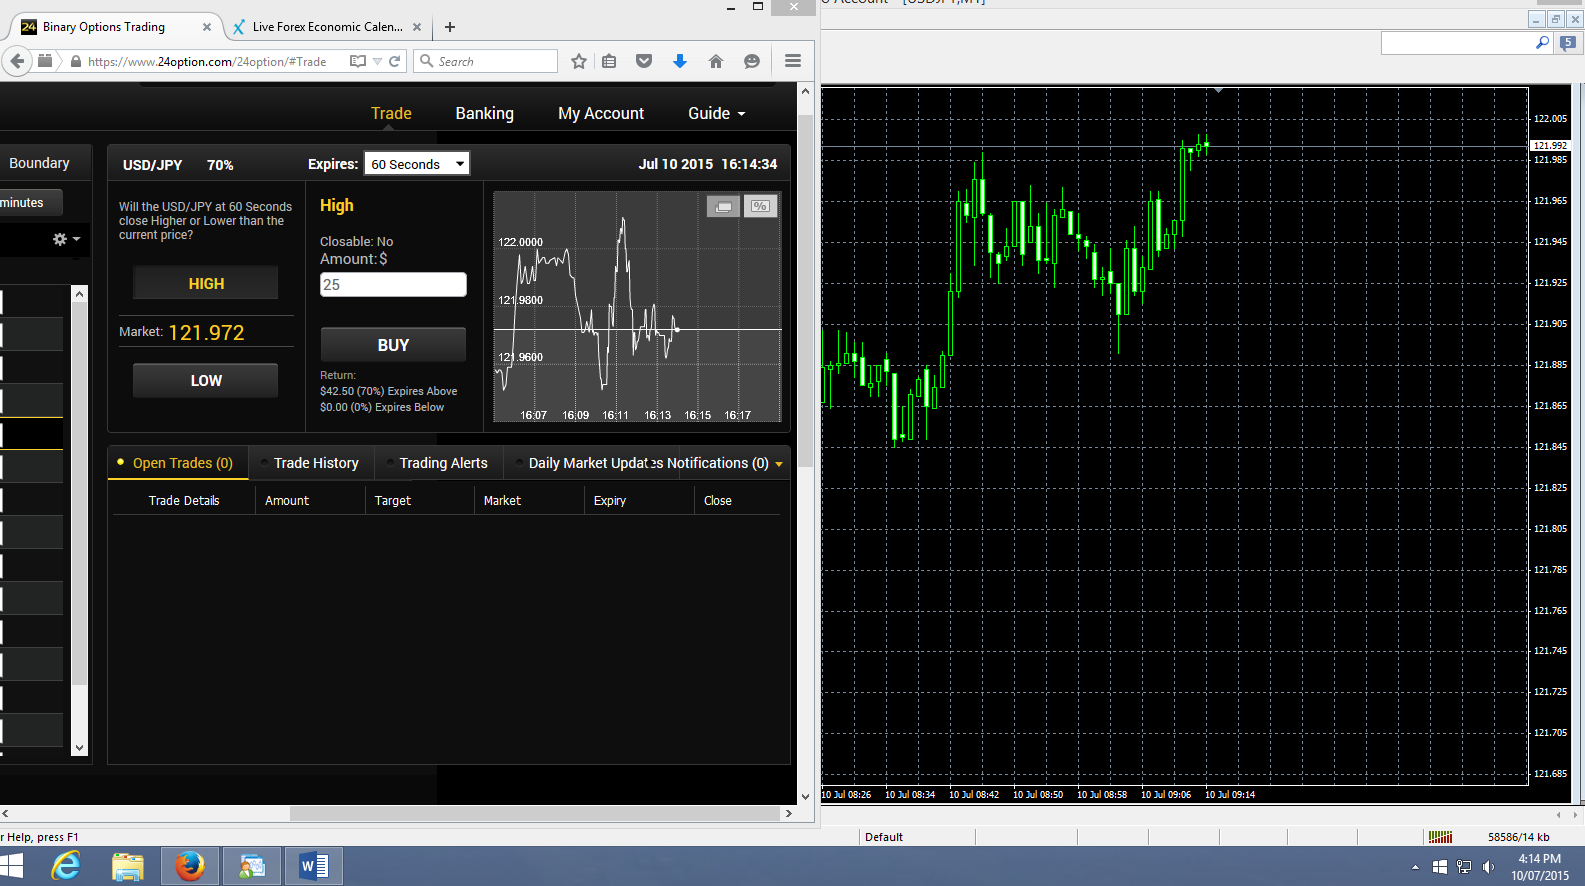The image size is (1585, 886).
Task: Switch the mini chart to line view icon
Action: pos(724,207)
